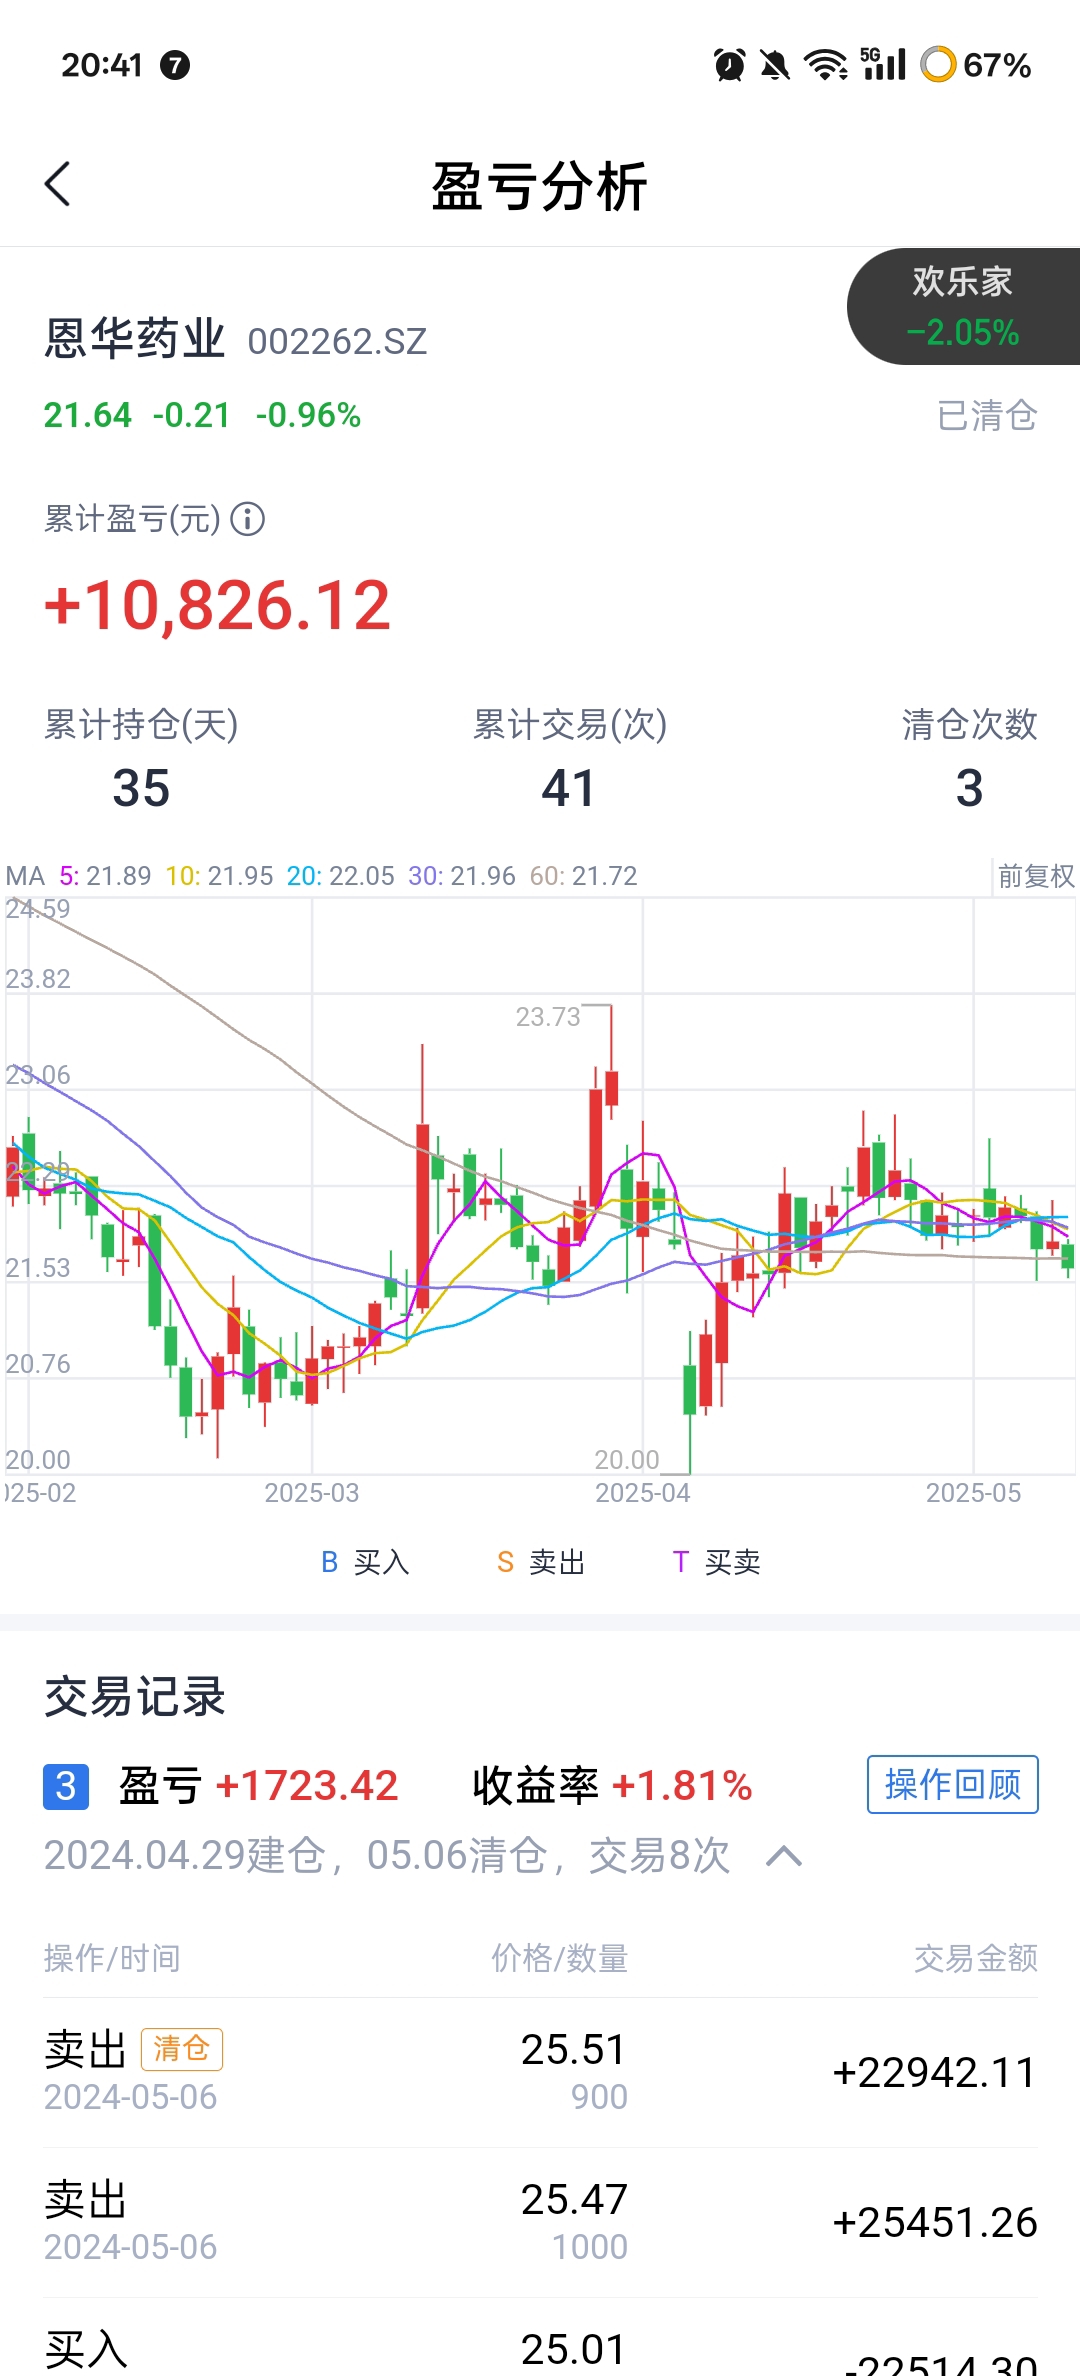Open the 前复权 adjustment selector
This screenshot has width=1080, height=2376.
(x=1035, y=876)
